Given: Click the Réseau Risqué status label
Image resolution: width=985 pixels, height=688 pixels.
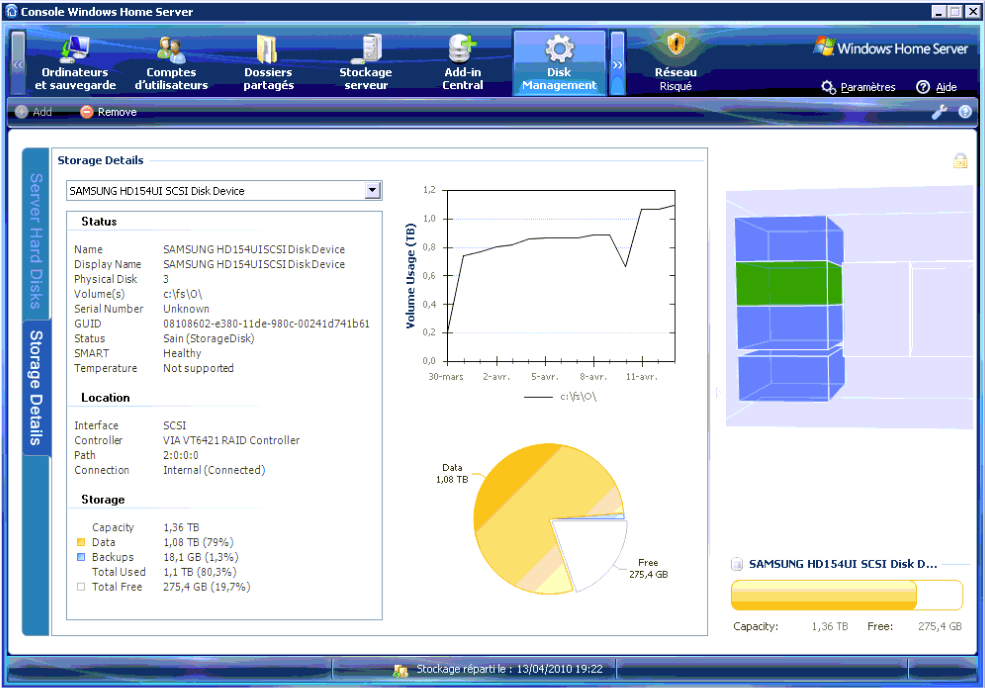Looking at the screenshot, I should pyautogui.click(x=676, y=86).
